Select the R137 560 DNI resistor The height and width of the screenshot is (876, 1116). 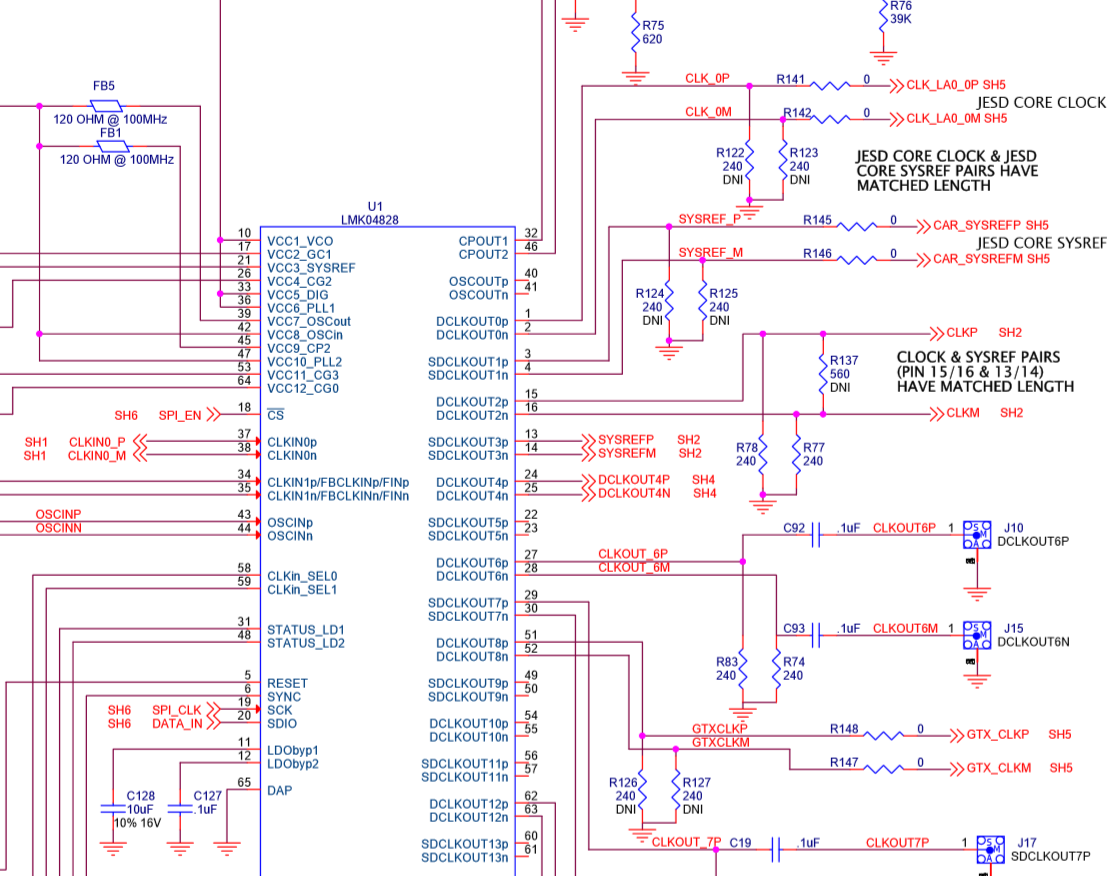point(823,374)
